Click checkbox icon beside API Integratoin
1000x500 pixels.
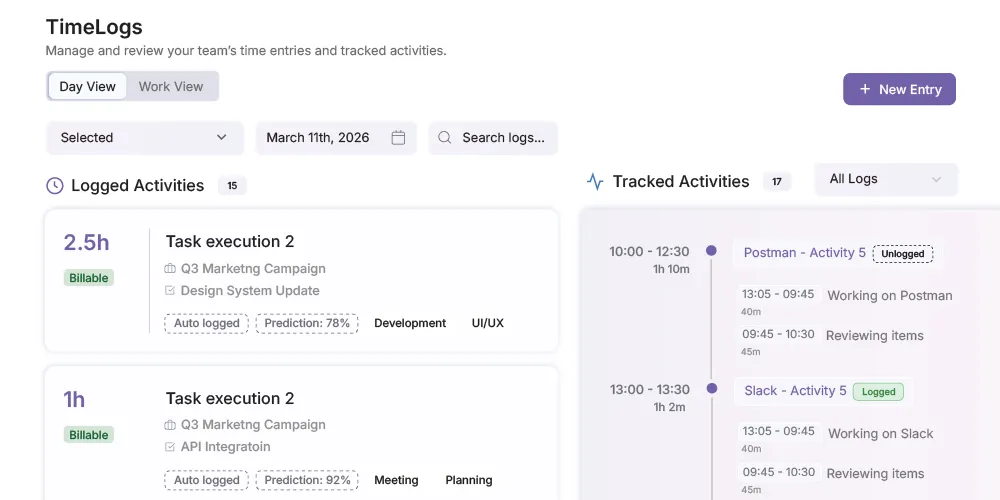170,447
